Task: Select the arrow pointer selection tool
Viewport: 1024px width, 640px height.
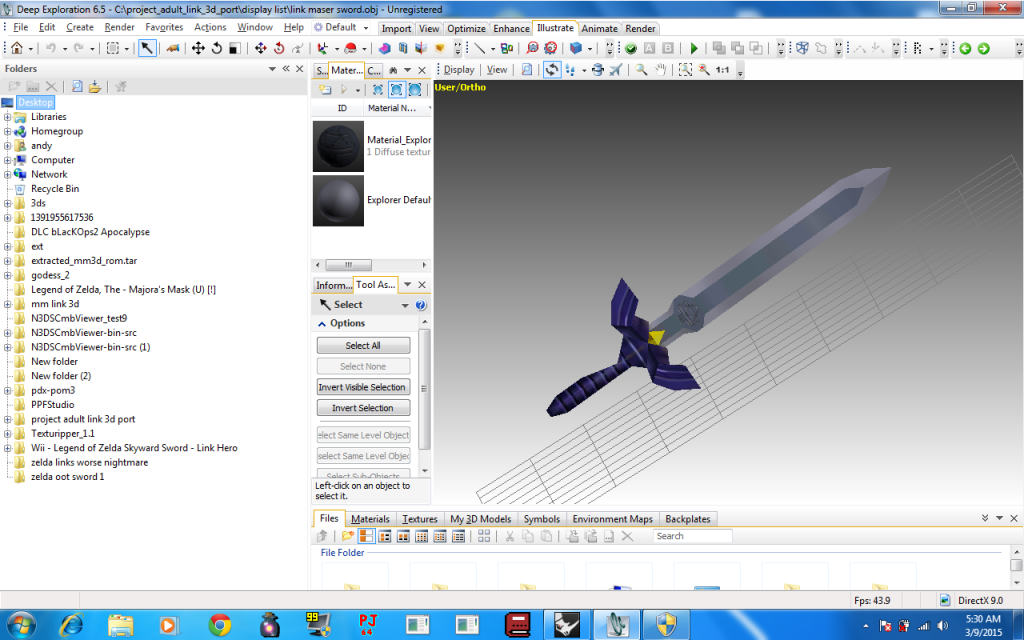Action: [x=147, y=48]
